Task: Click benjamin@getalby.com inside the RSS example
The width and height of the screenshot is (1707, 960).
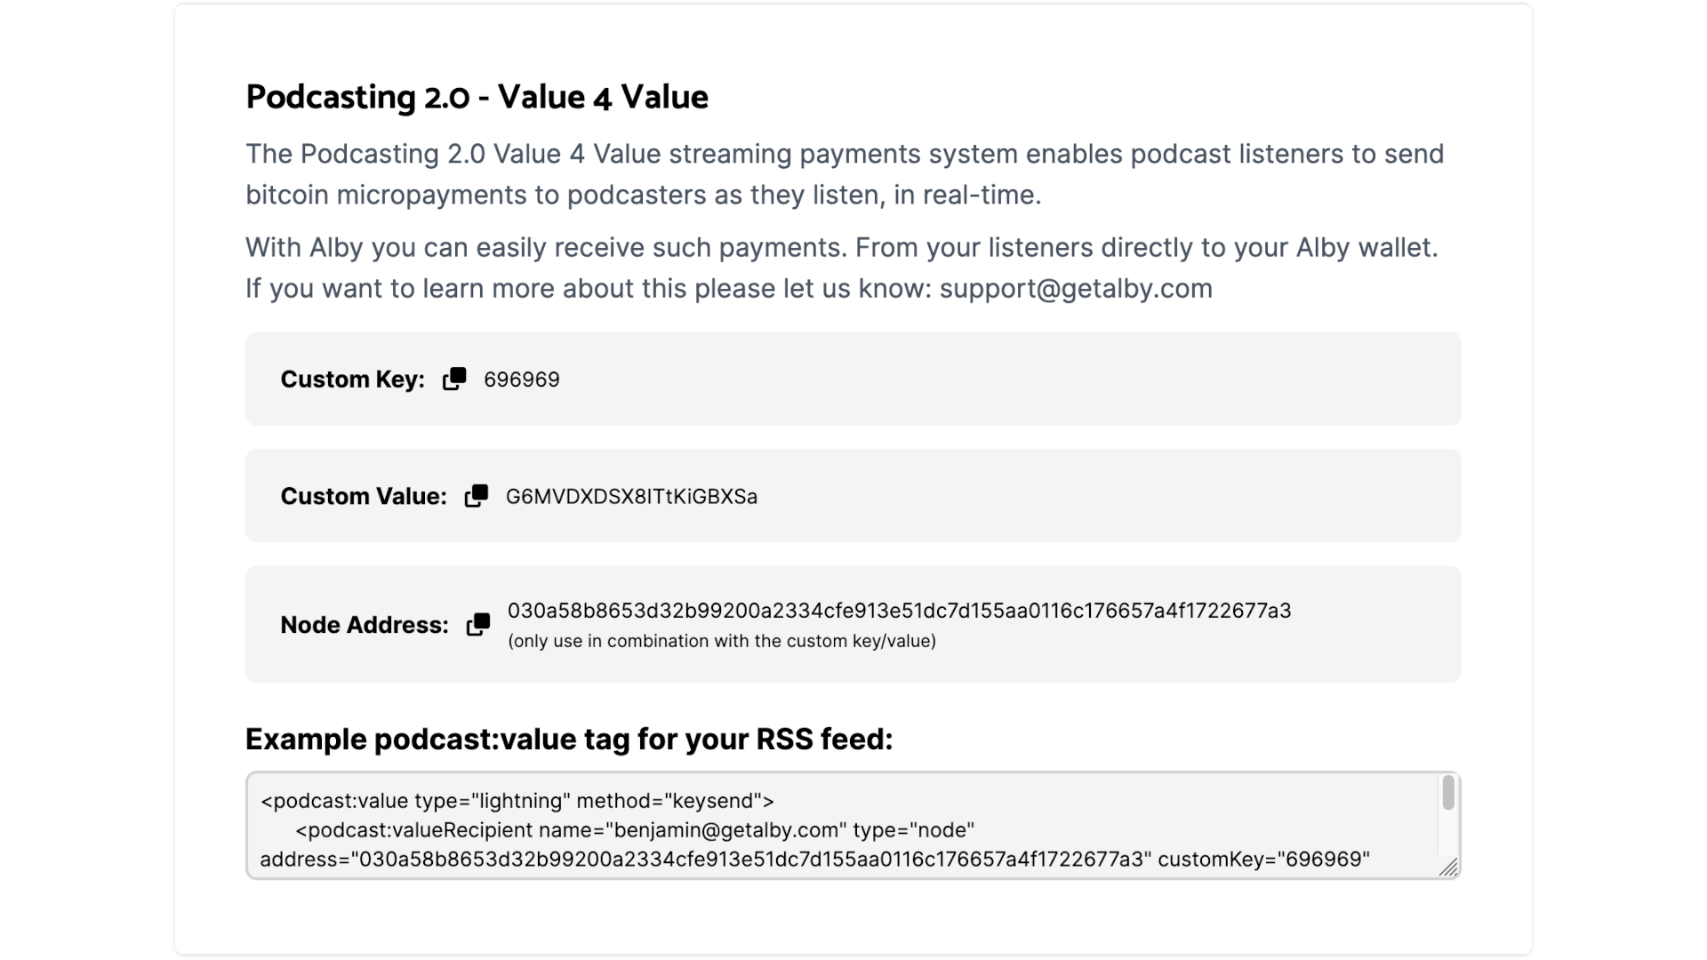Action: pyautogui.click(x=725, y=830)
